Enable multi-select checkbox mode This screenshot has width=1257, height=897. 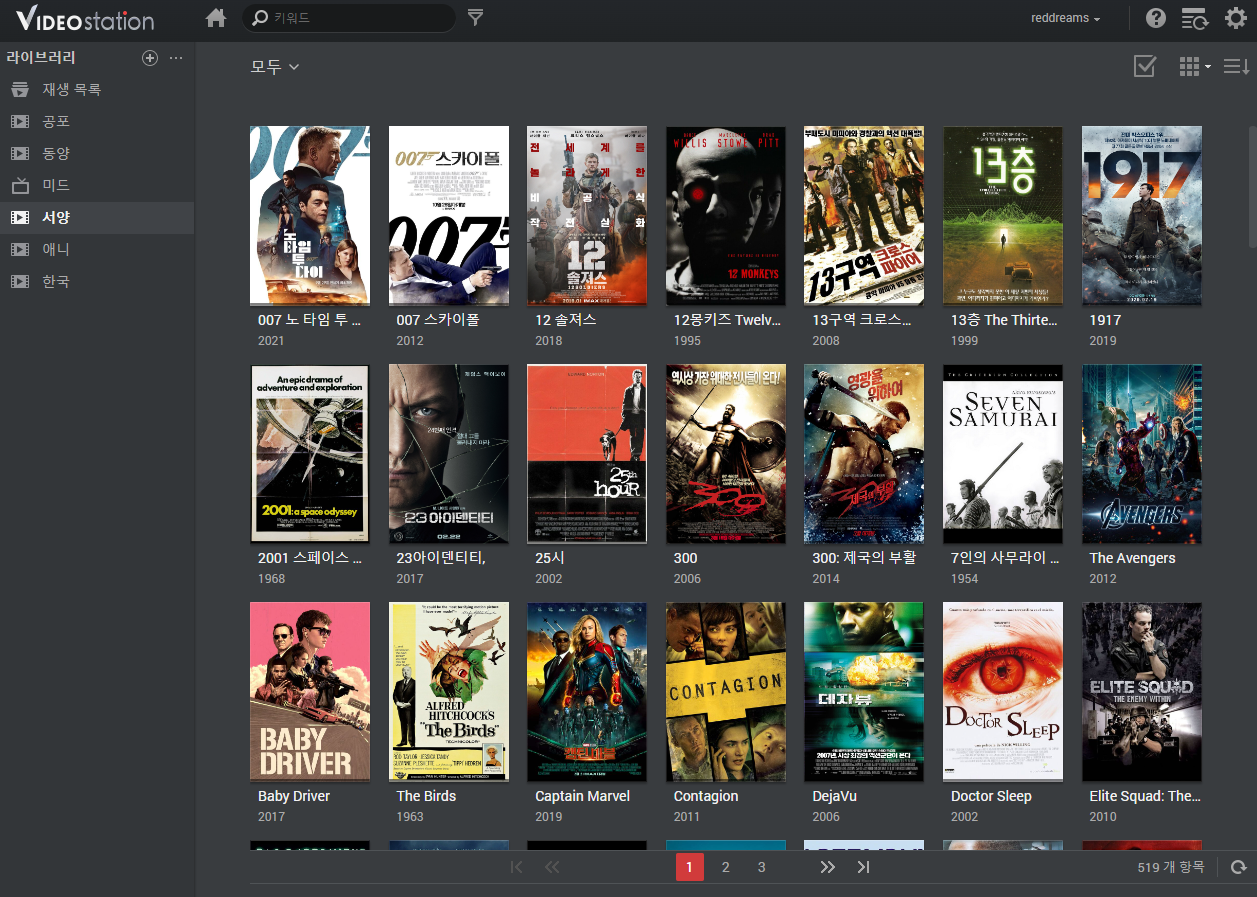click(x=1145, y=66)
